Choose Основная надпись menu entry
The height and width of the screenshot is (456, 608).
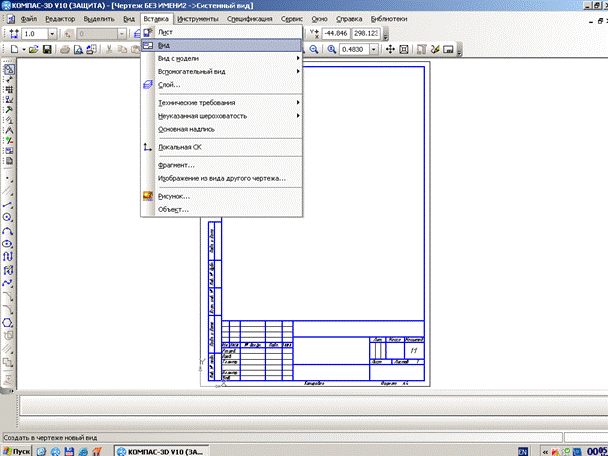pyautogui.click(x=221, y=129)
